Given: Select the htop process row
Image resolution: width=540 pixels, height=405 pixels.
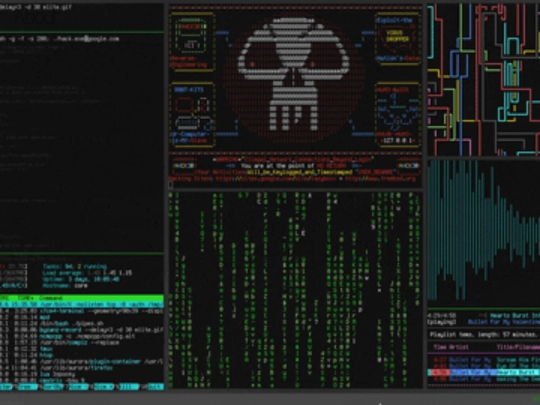Looking at the screenshot, I should coord(82,355).
